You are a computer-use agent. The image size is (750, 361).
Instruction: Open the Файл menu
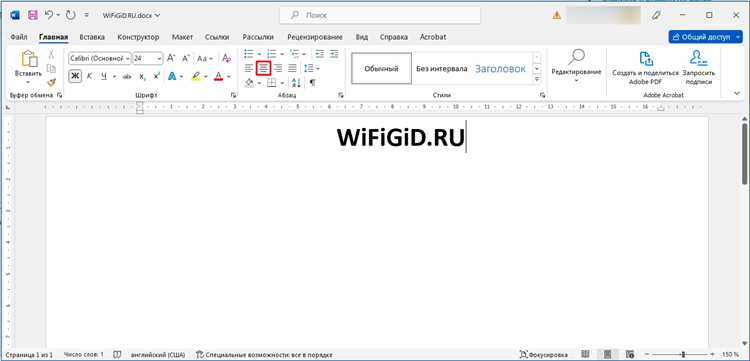pos(19,37)
